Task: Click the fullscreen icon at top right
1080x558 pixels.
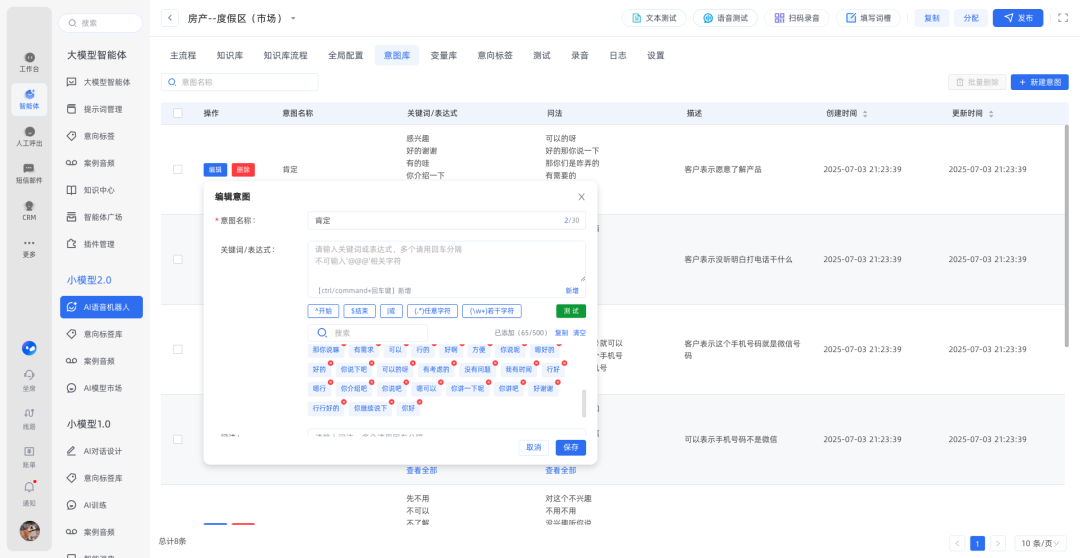Action: (1062, 18)
